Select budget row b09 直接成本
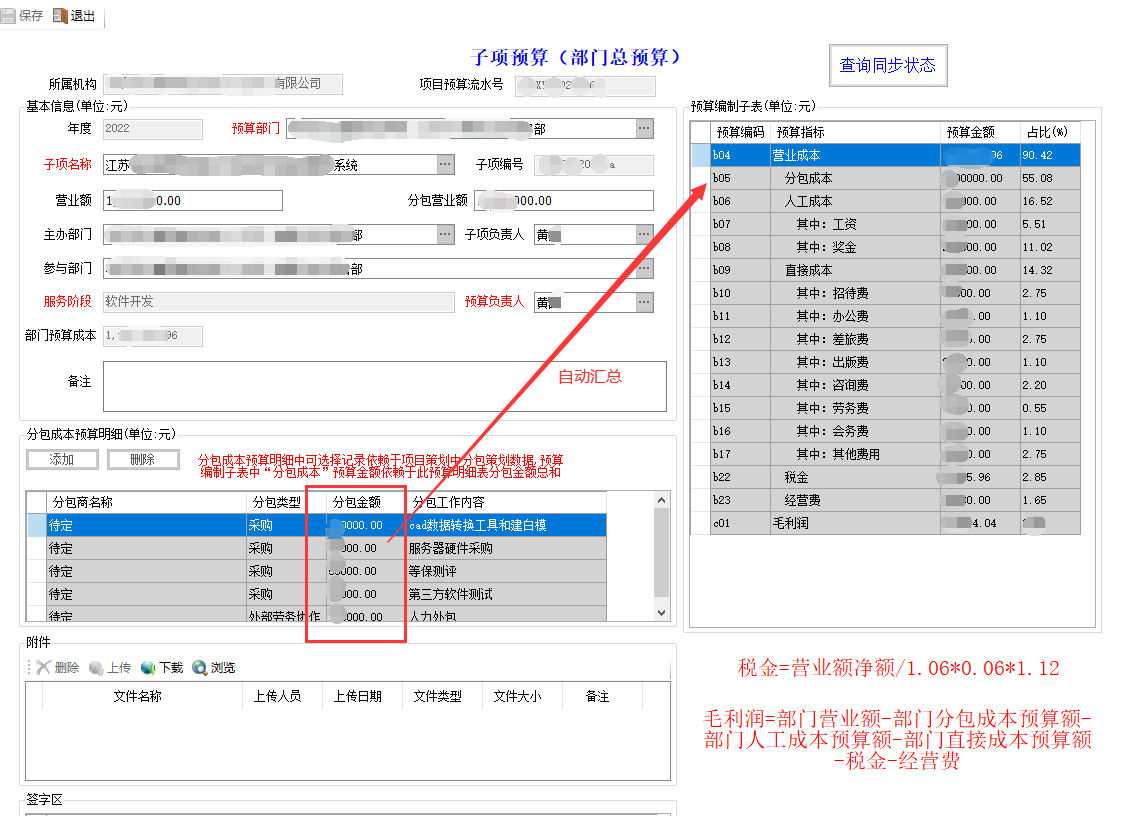Image resolution: width=1129 pixels, height=816 pixels. point(886,270)
